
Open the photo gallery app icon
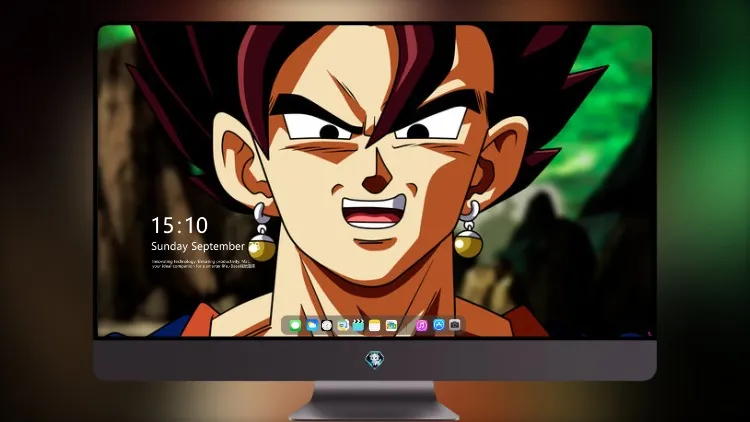[x=391, y=325]
